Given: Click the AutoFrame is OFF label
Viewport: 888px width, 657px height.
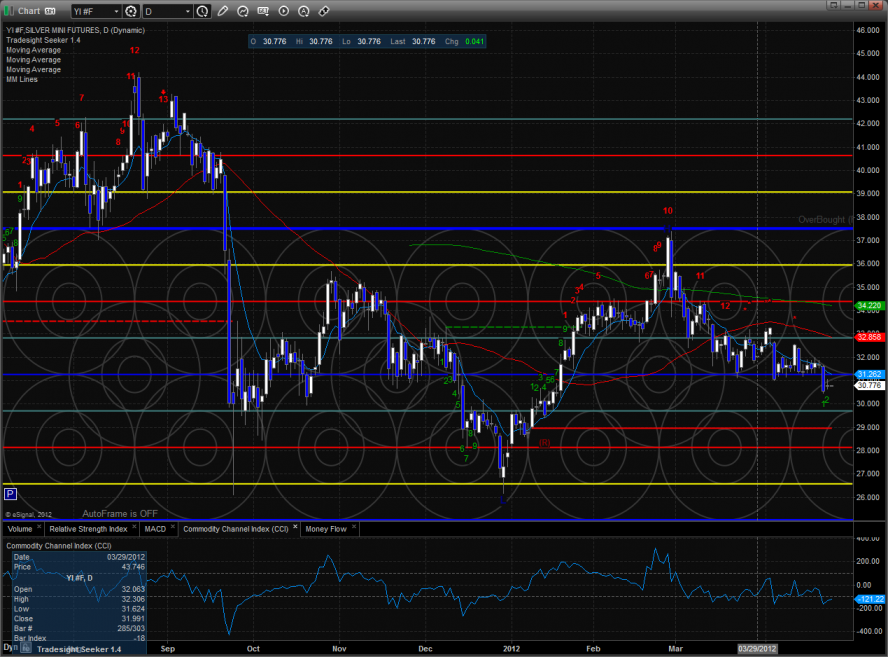Looking at the screenshot, I should (x=120, y=512).
